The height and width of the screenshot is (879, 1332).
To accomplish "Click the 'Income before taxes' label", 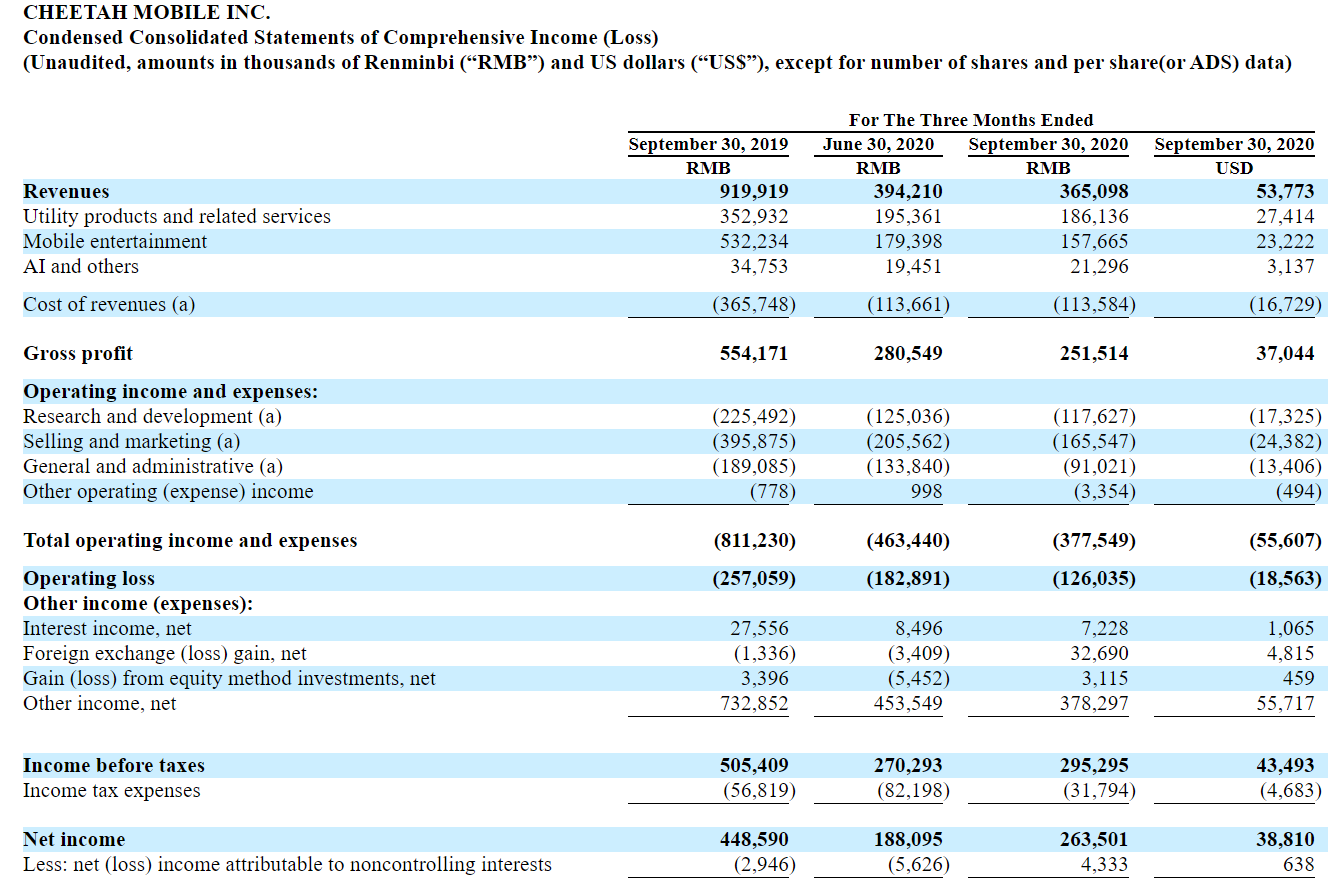I will pos(114,765).
